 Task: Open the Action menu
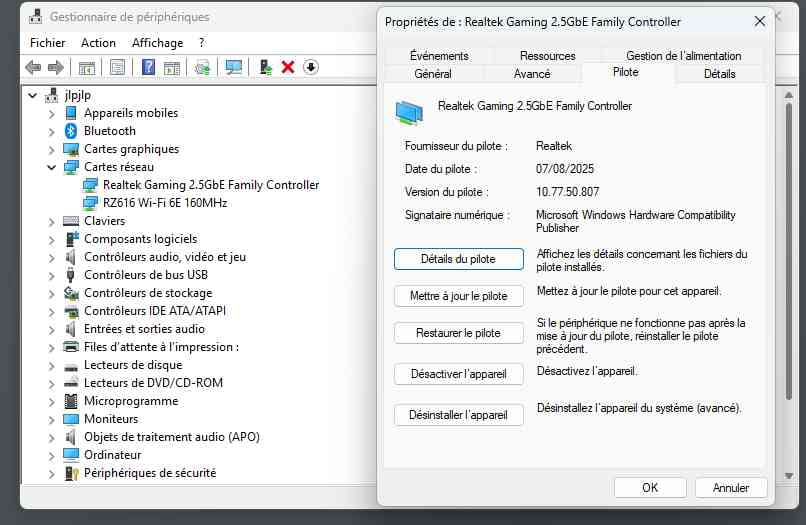(98, 43)
